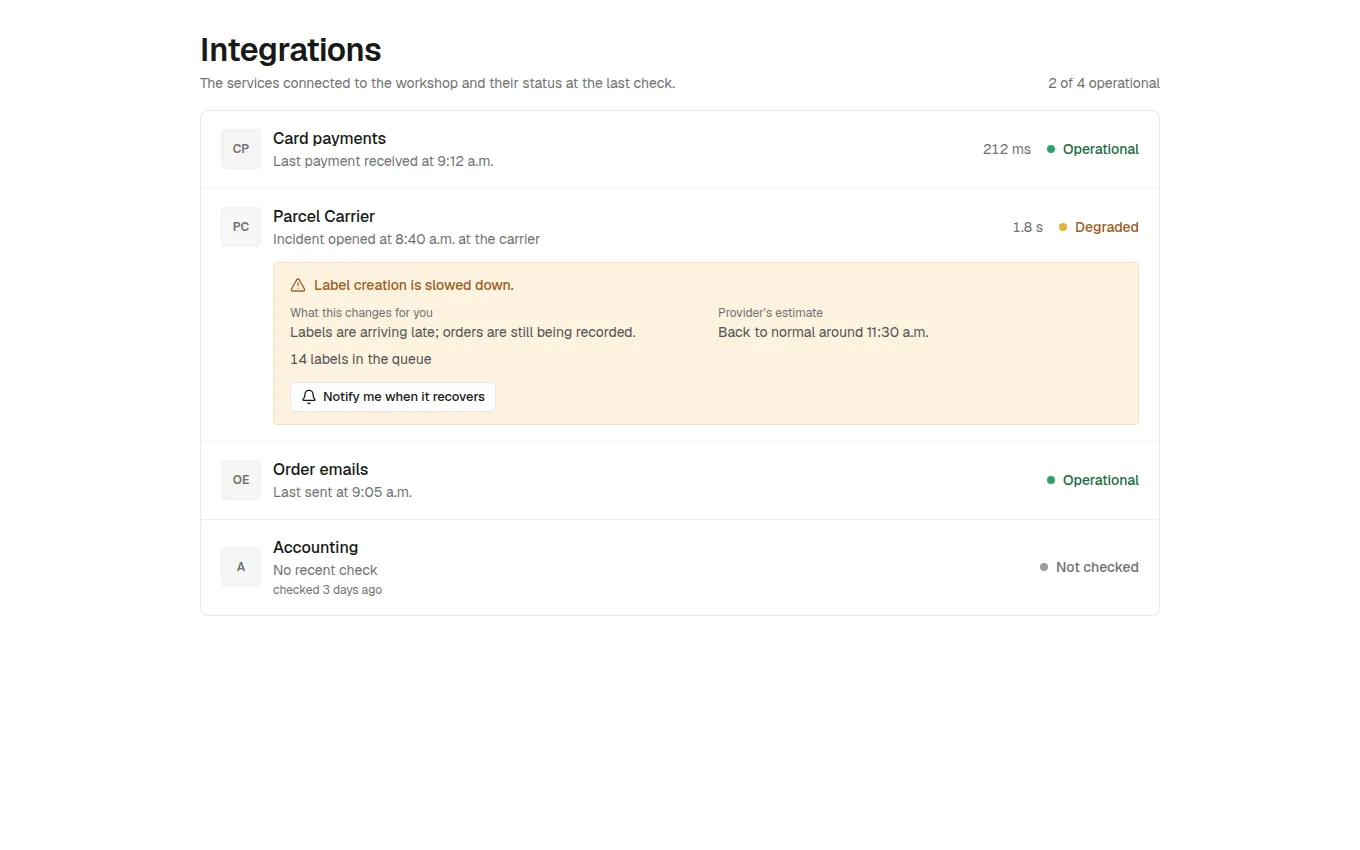The height and width of the screenshot is (850, 1360).
Task: Open the Card payments integration title
Action: pyautogui.click(x=329, y=139)
